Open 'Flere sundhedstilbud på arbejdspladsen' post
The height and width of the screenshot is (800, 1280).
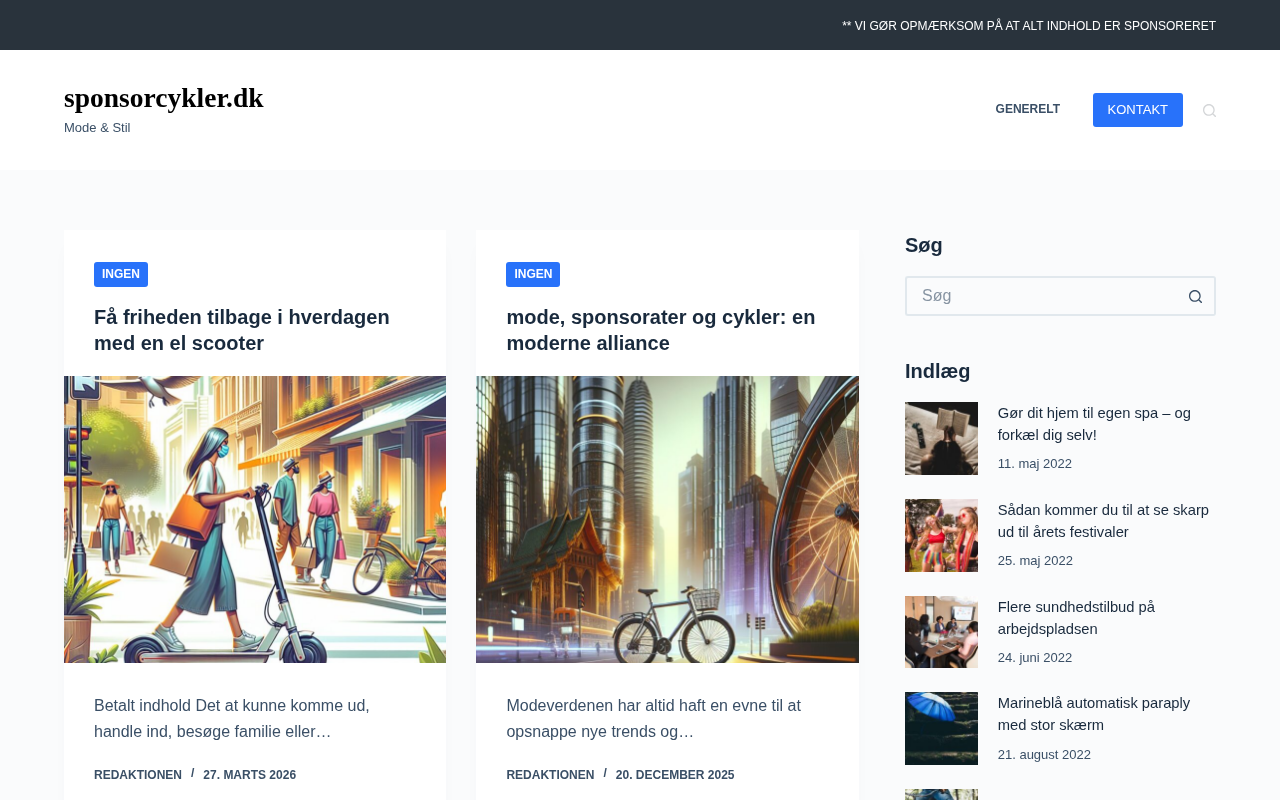pyautogui.click(x=1076, y=618)
